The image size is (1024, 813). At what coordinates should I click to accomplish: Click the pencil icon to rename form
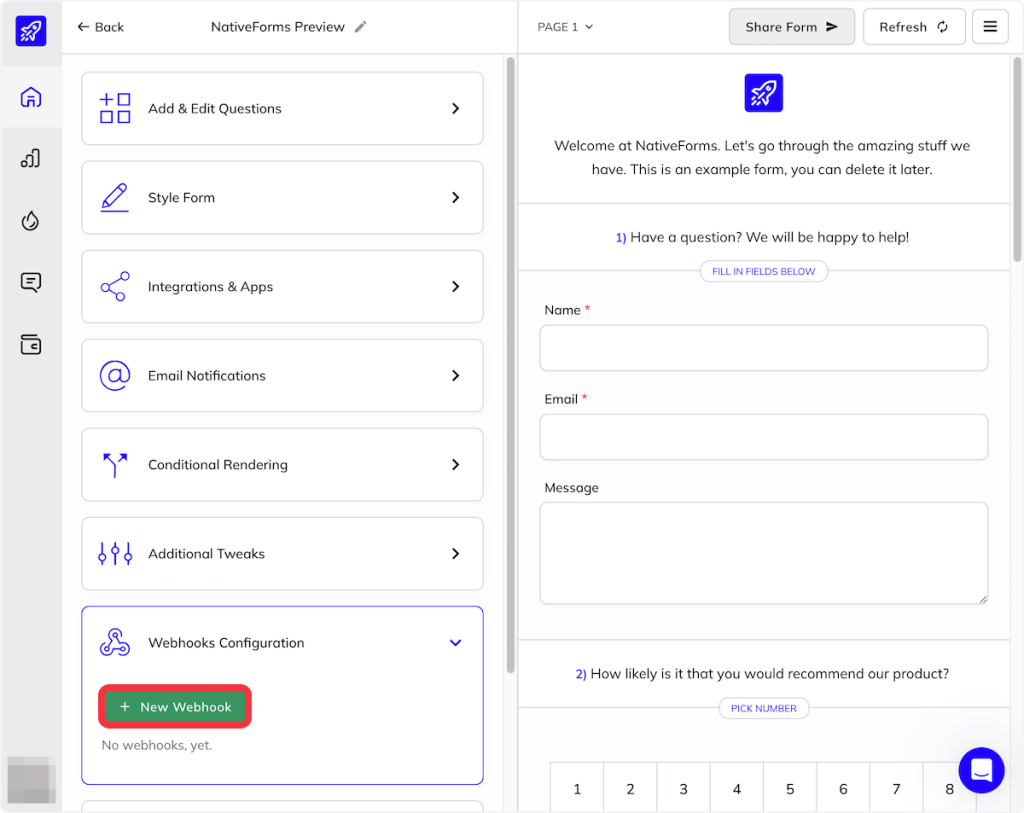(x=361, y=27)
